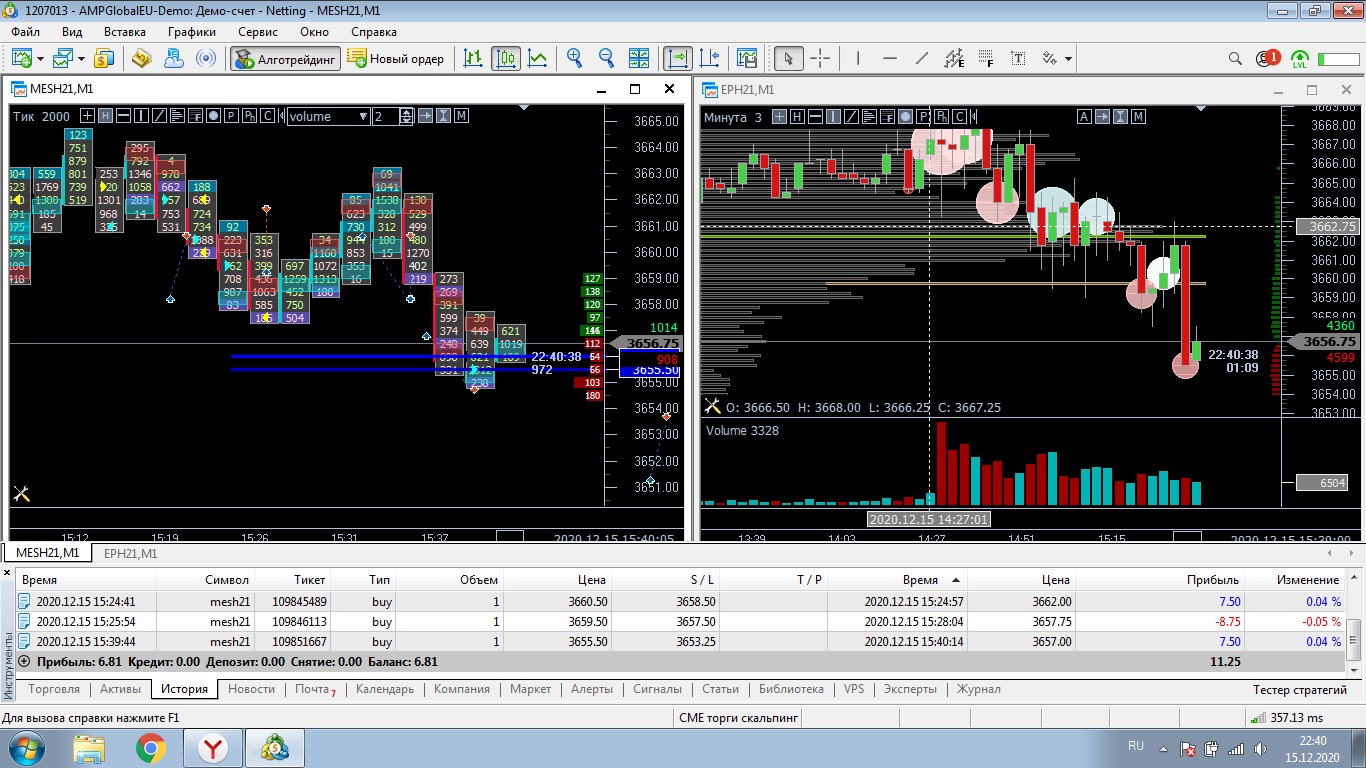The image size is (1366, 768).
Task: Open the new chart toolbar icon
Action: 22,58
